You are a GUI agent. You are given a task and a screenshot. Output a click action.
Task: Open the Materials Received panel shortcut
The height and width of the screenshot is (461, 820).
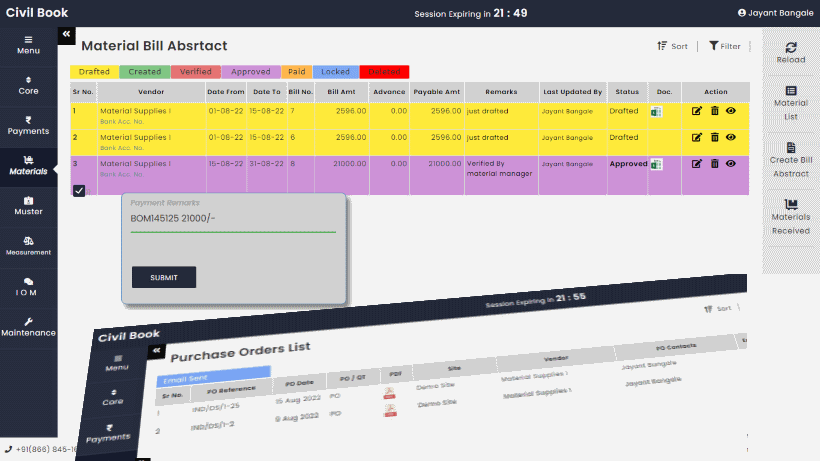click(x=790, y=216)
